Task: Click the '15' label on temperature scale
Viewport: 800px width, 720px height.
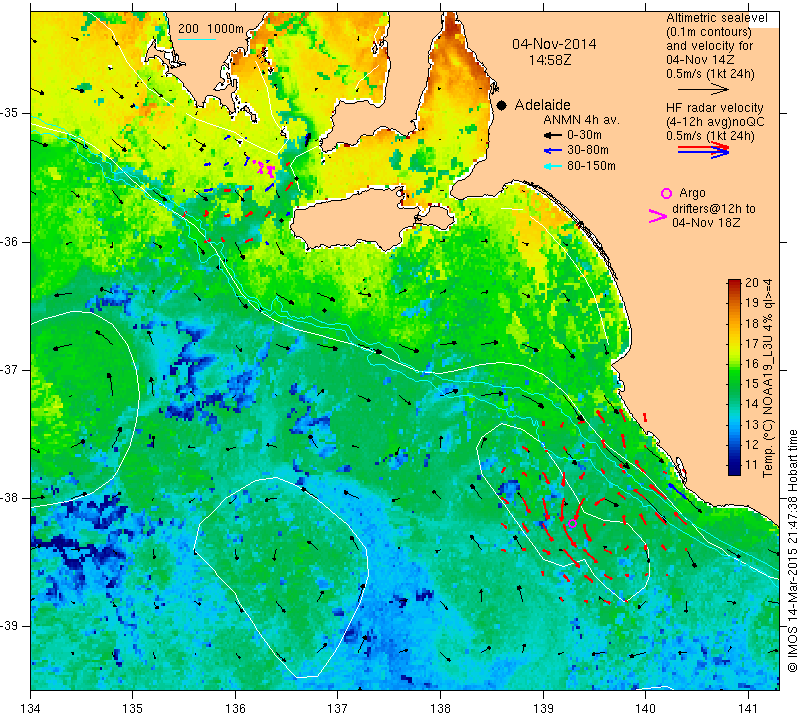Action: coord(752,384)
